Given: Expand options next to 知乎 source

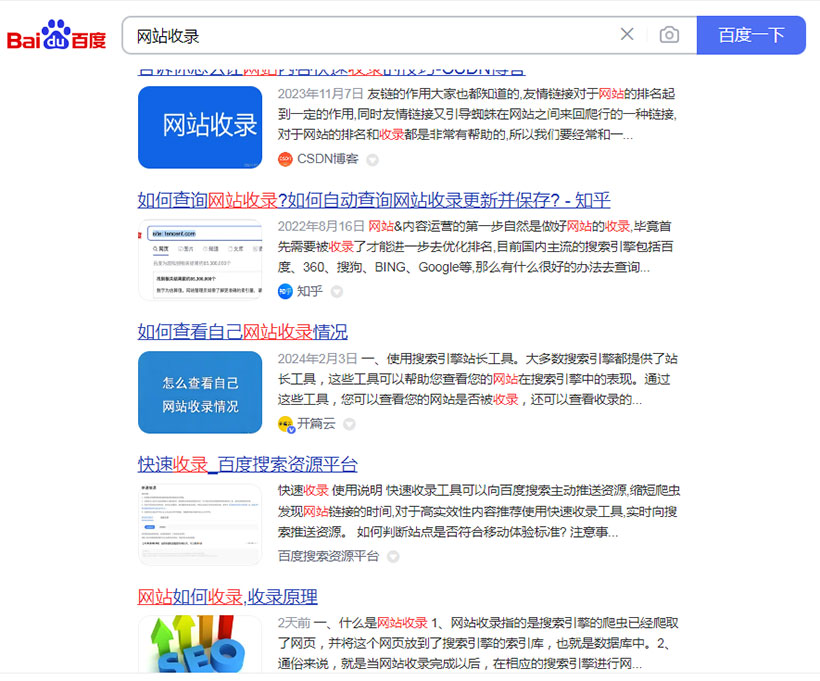Looking at the screenshot, I should (x=337, y=292).
